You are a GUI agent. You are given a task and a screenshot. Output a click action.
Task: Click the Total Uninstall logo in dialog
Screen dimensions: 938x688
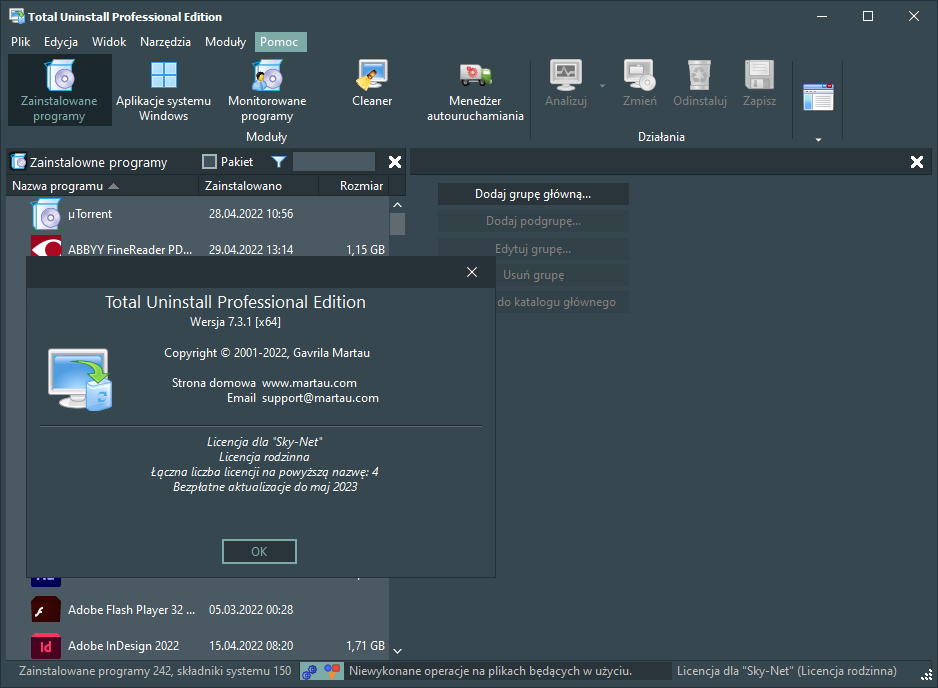point(80,379)
